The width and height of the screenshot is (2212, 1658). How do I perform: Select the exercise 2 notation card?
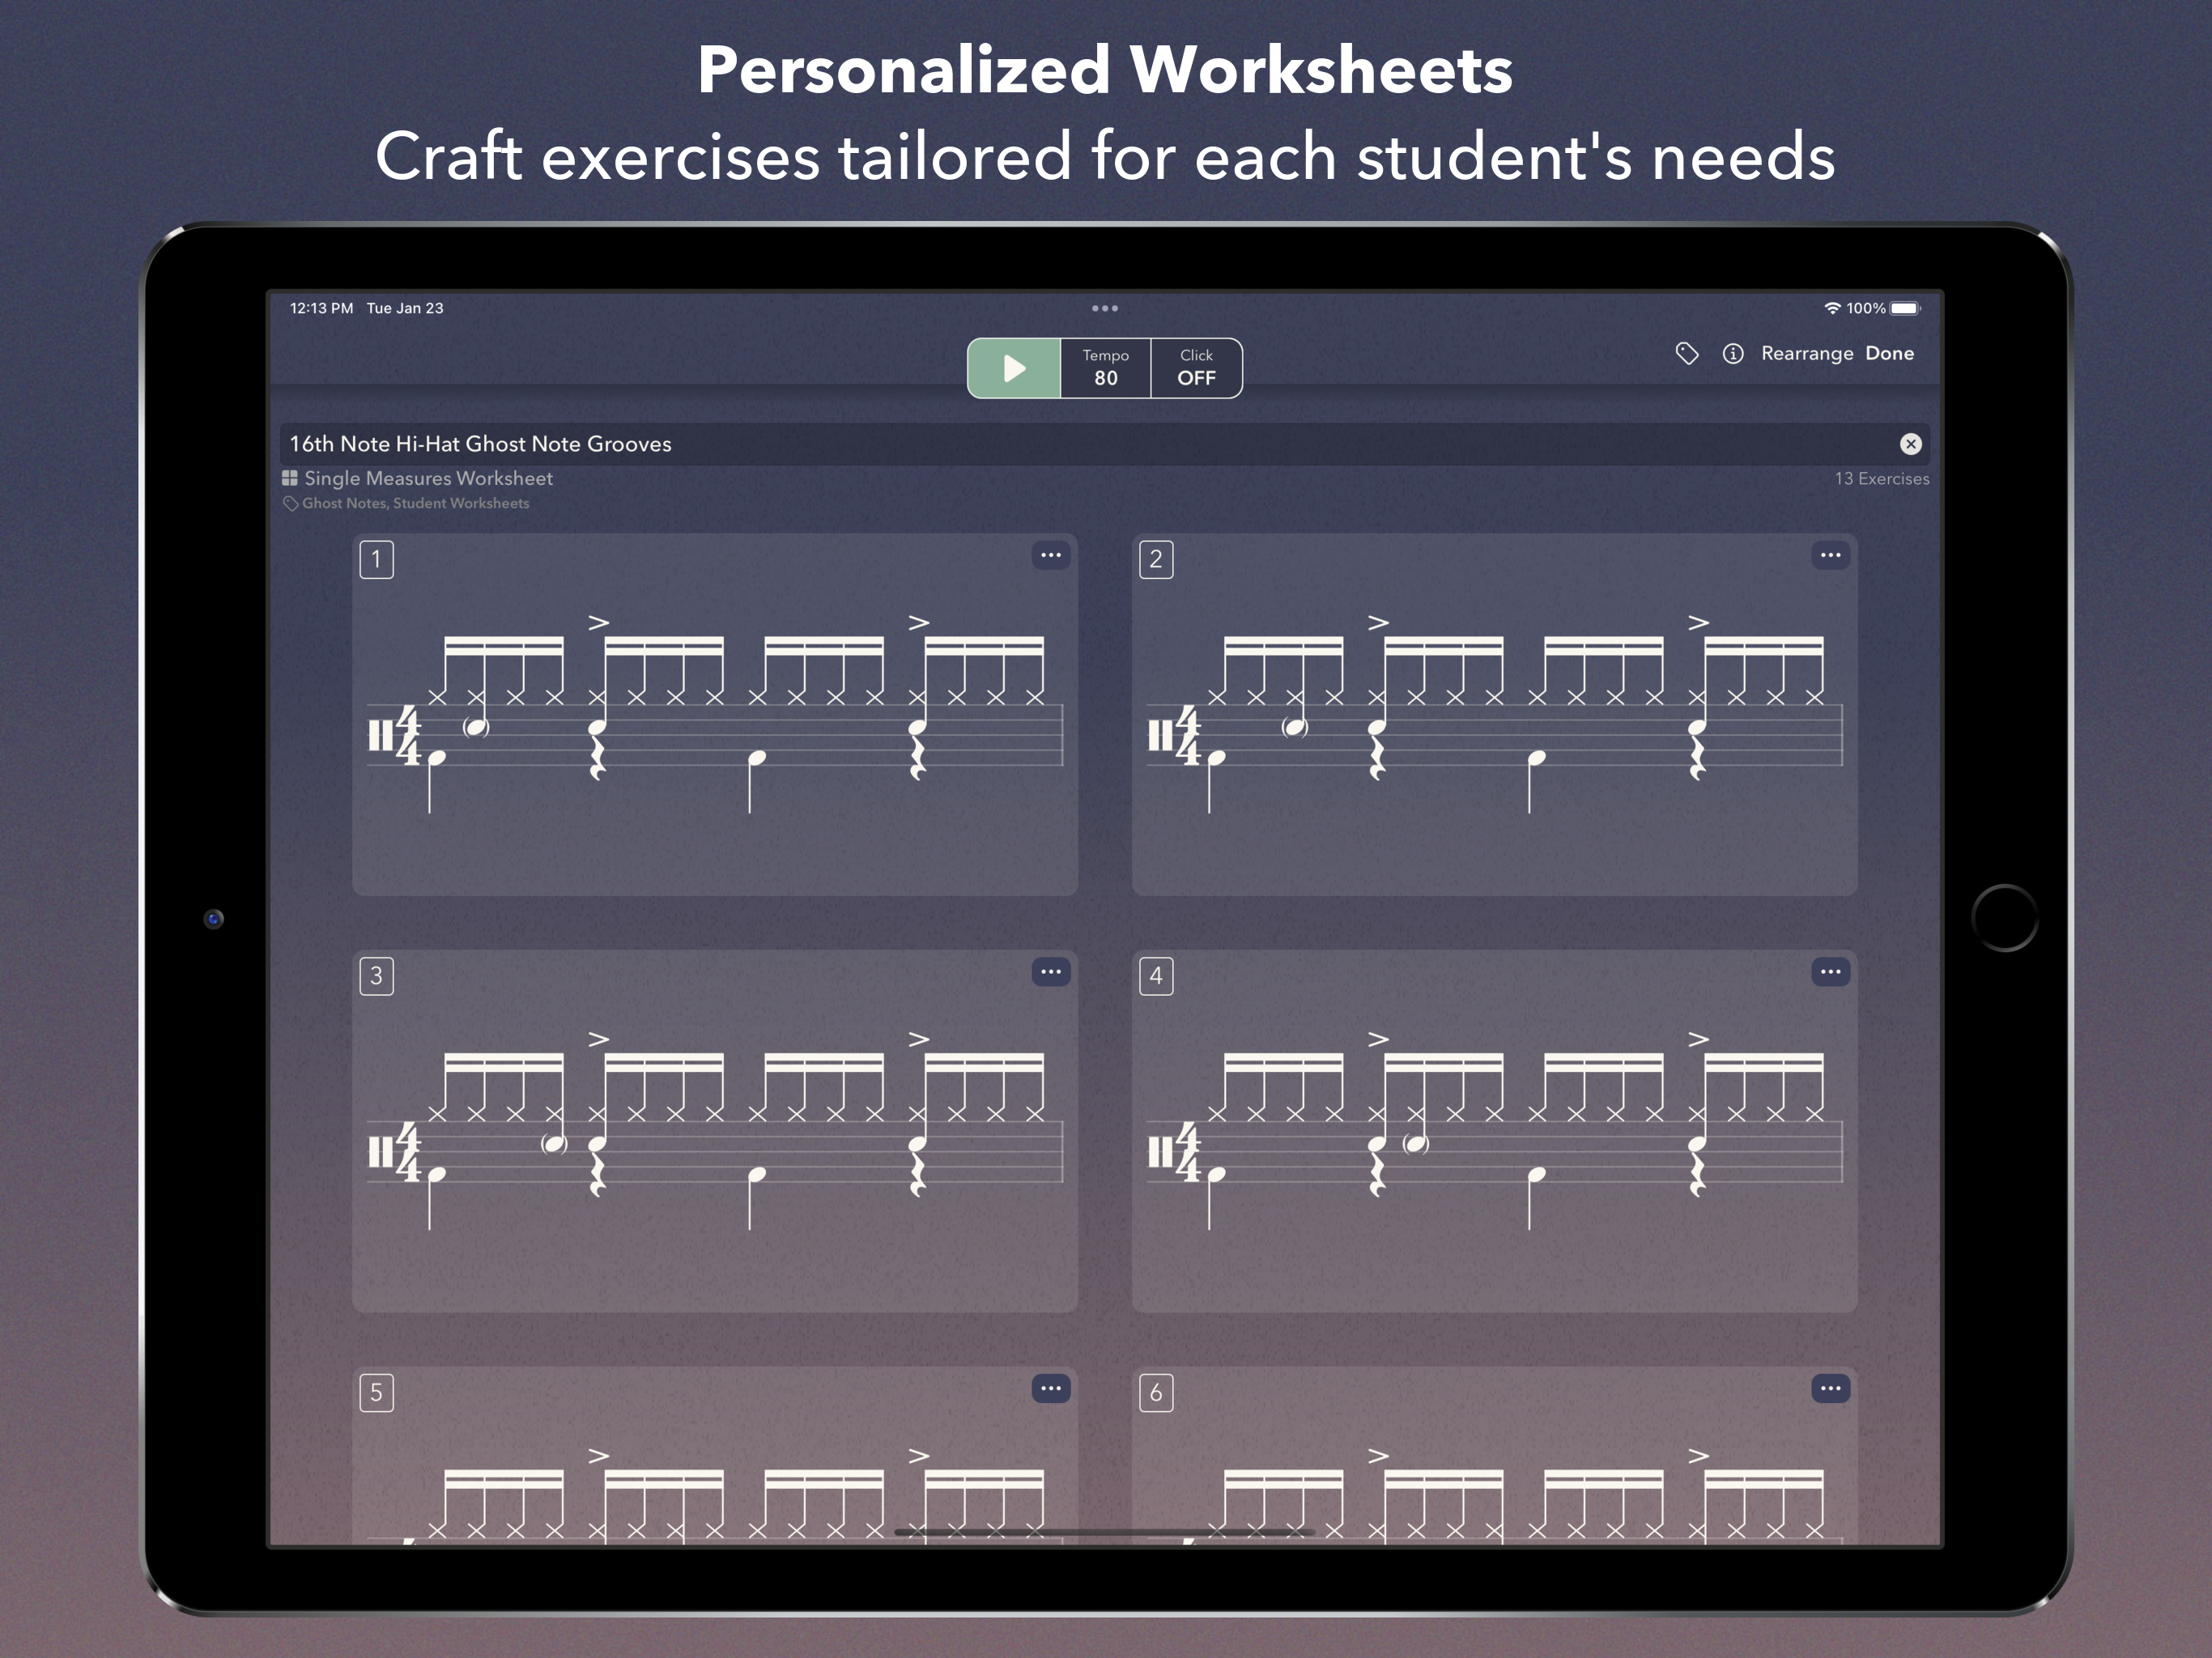tap(1494, 715)
